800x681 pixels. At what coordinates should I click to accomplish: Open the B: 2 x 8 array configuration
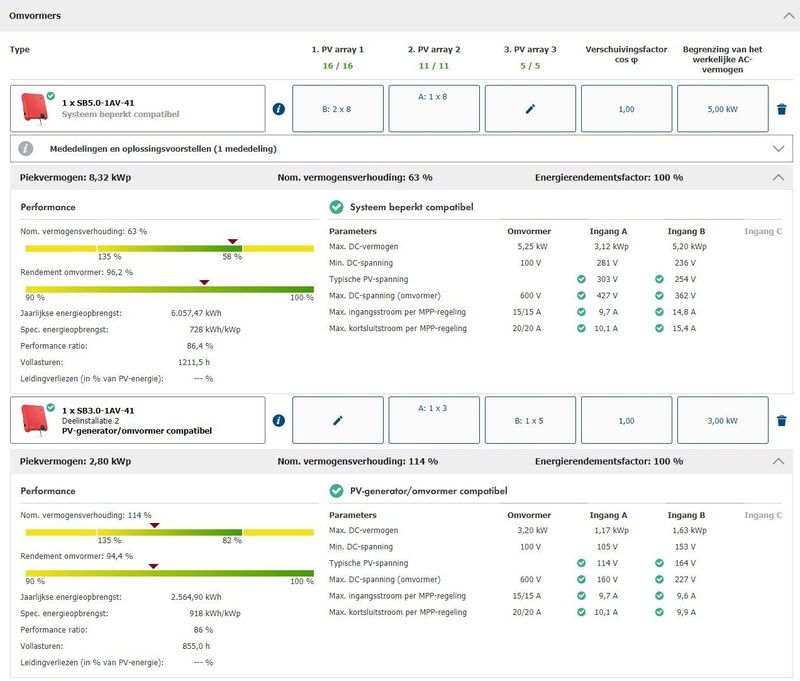tap(337, 109)
